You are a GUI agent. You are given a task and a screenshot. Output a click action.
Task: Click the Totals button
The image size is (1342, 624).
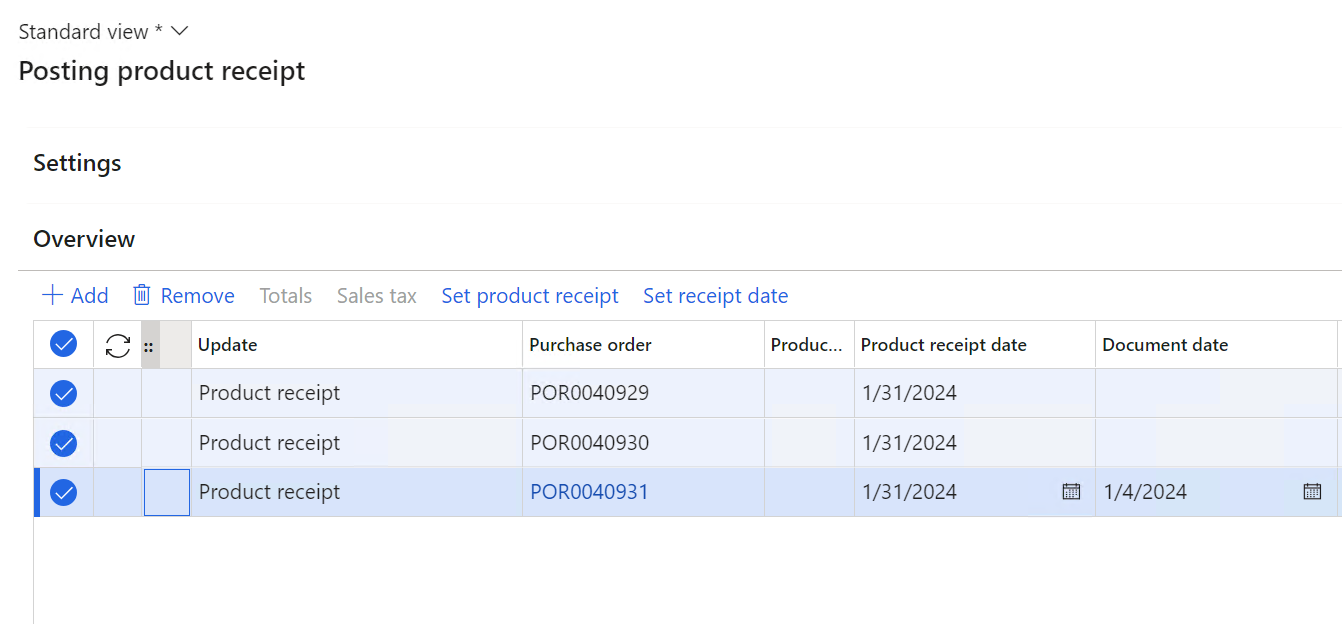(x=286, y=296)
